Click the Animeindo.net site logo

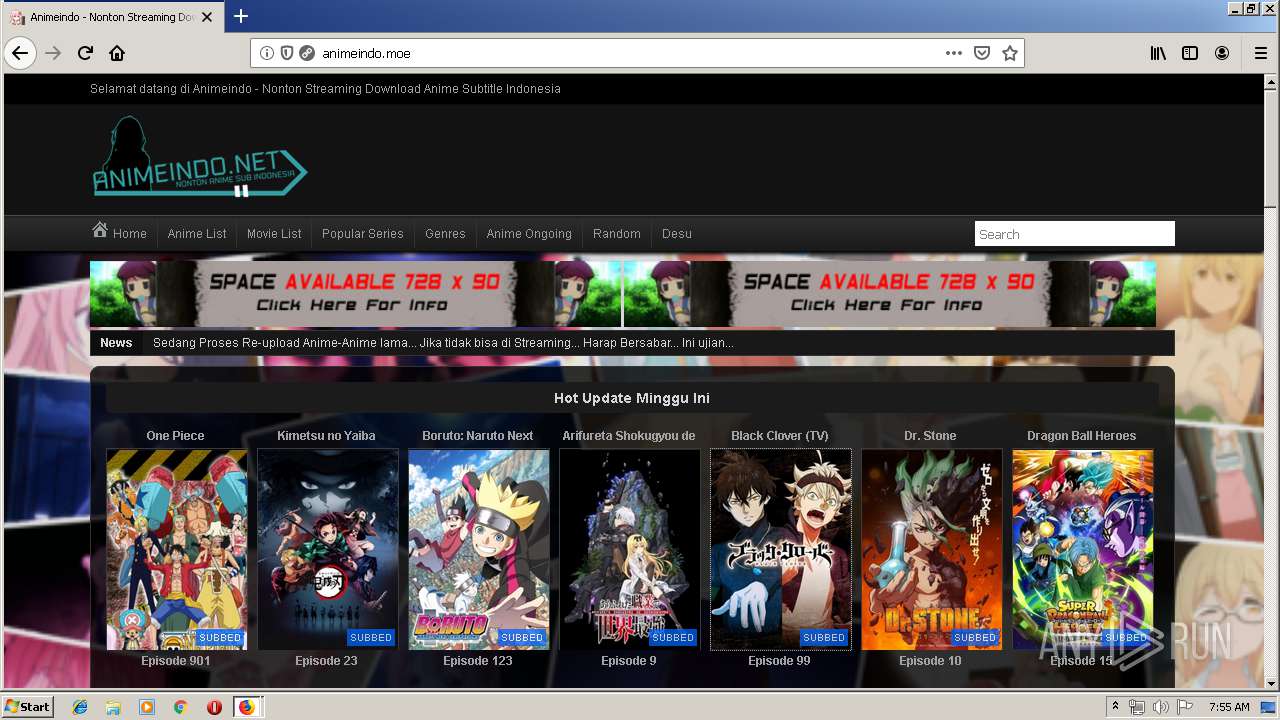[x=200, y=157]
